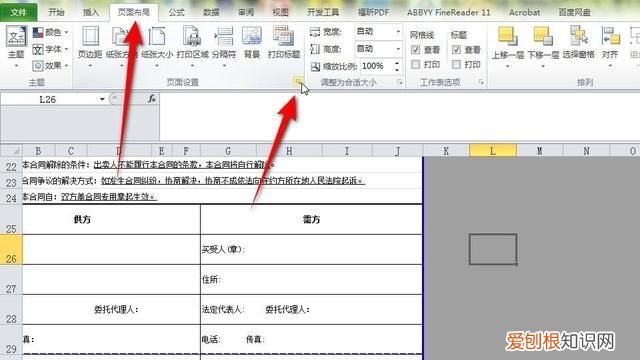Launch the 页面设置 page setup dialog

click(298, 82)
